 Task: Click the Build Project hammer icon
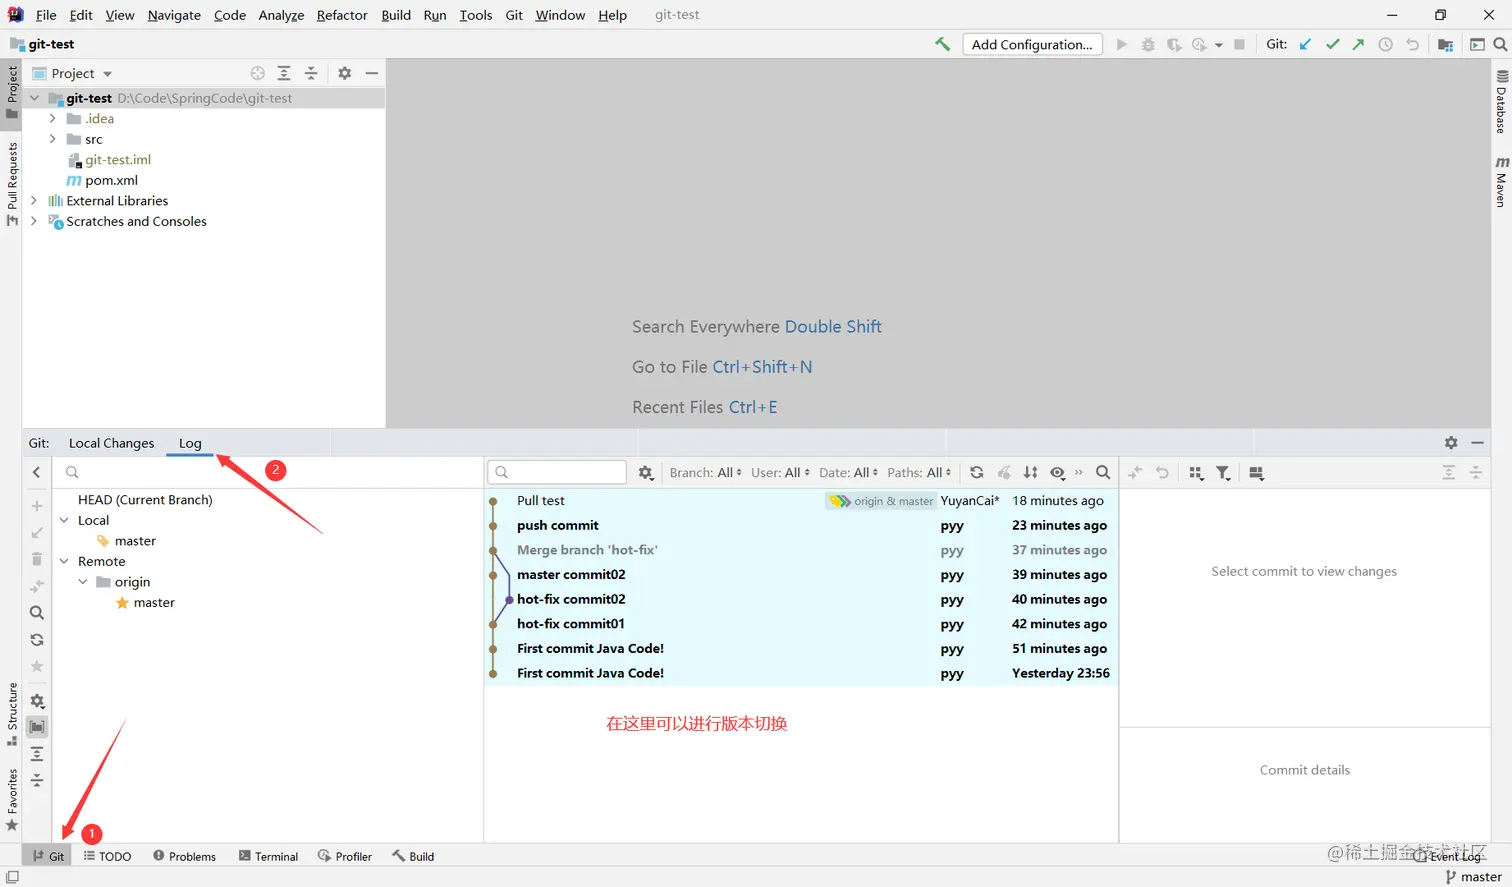point(942,44)
